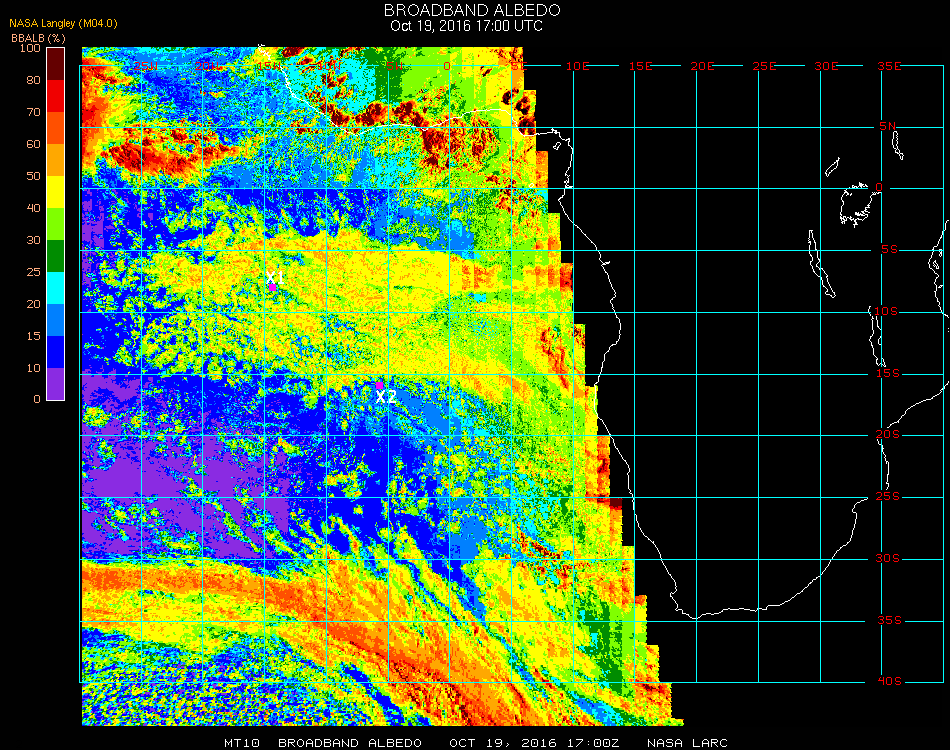Click the '20W' longitude label
This screenshot has height=750, width=950.
click(207, 66)
